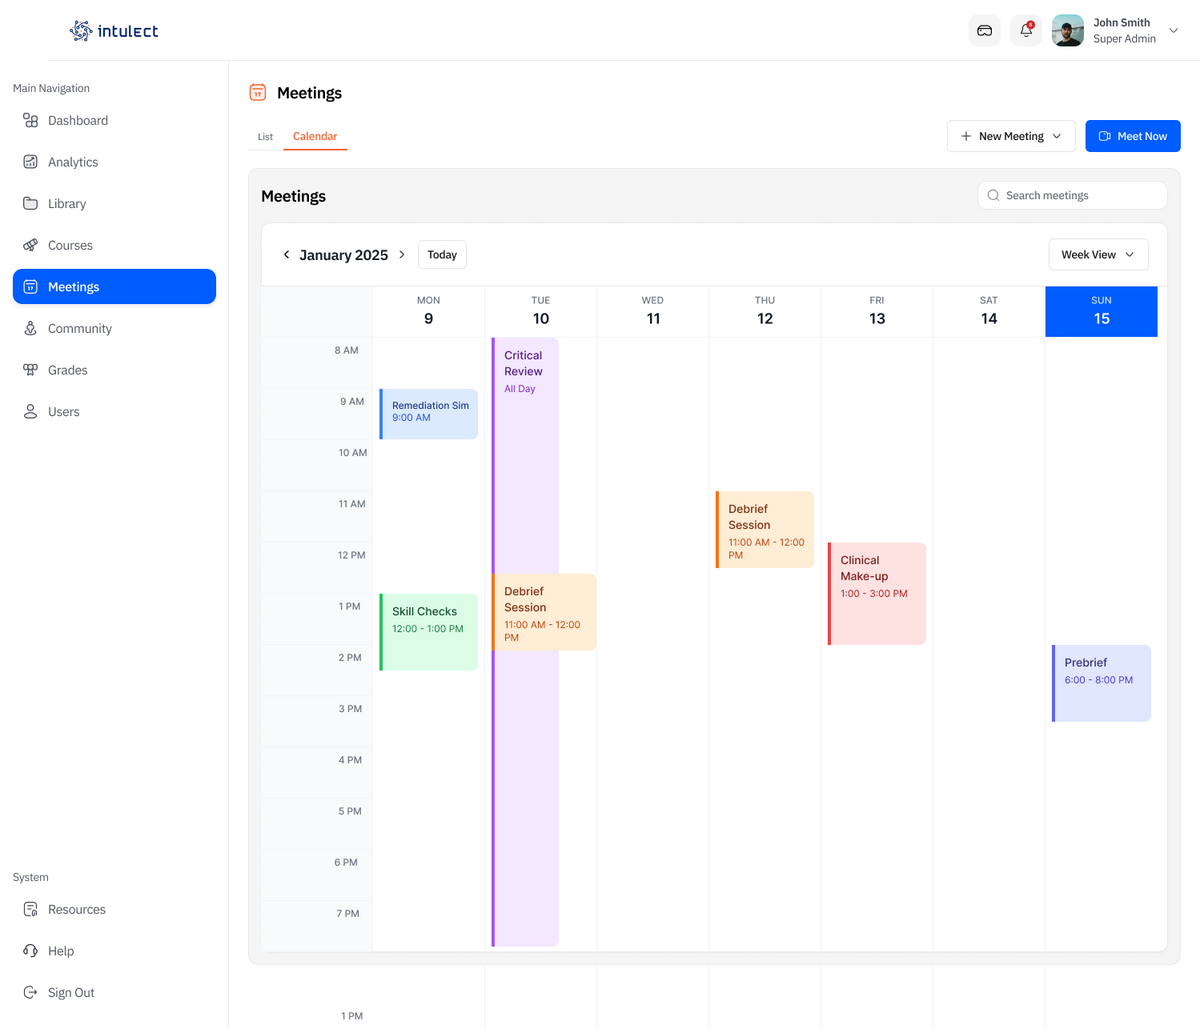
Task: Select the Calendar tab
Action: click(x=315, y=136)
